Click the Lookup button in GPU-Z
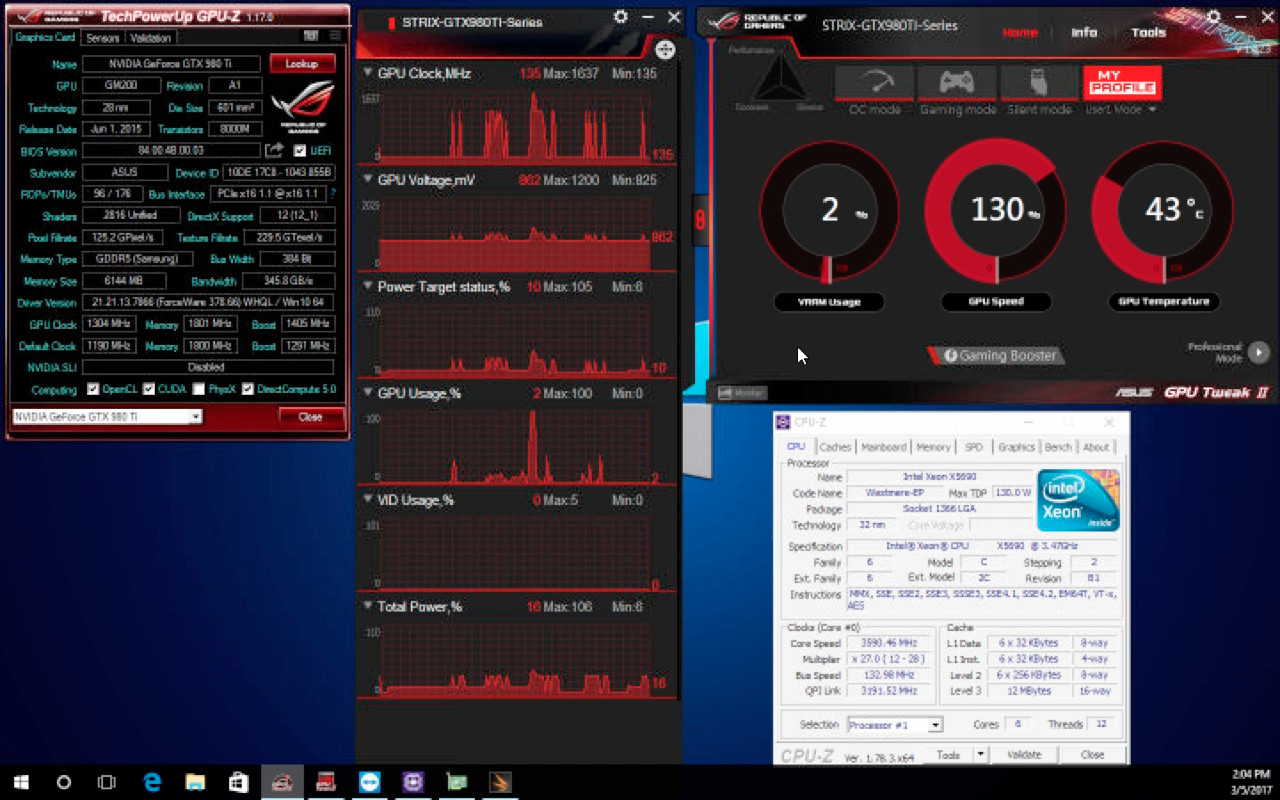 [x=302, y=64]
